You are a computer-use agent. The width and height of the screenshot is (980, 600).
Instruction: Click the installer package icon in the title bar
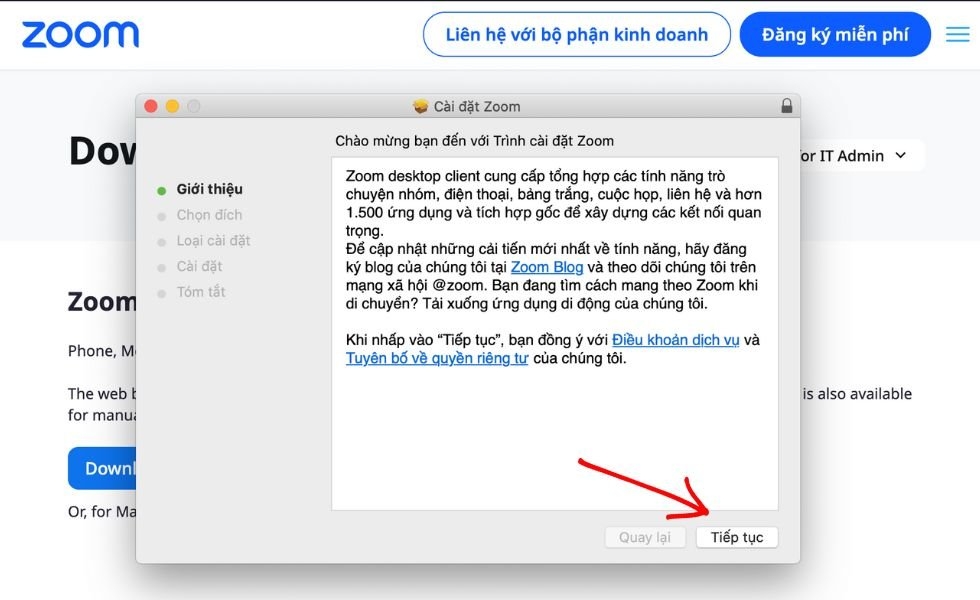pyautogui.click(x=418, y=106)
